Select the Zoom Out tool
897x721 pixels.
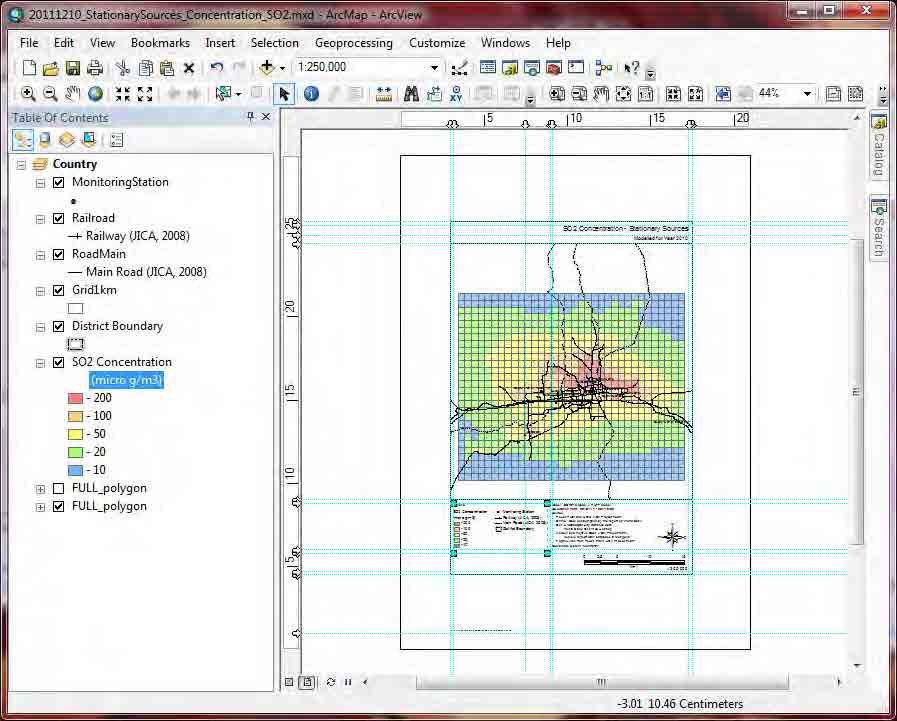[50, 94]
